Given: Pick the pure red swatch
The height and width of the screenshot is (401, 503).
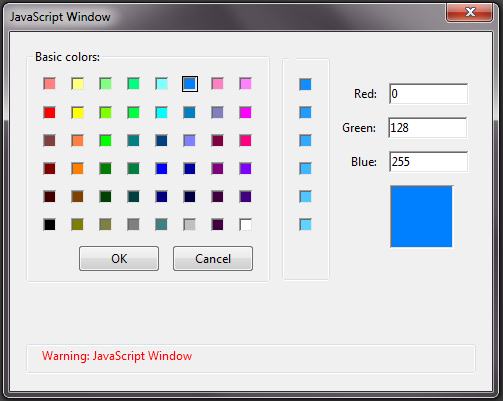Looking at the screenshot, I should (x=49, y=113).
